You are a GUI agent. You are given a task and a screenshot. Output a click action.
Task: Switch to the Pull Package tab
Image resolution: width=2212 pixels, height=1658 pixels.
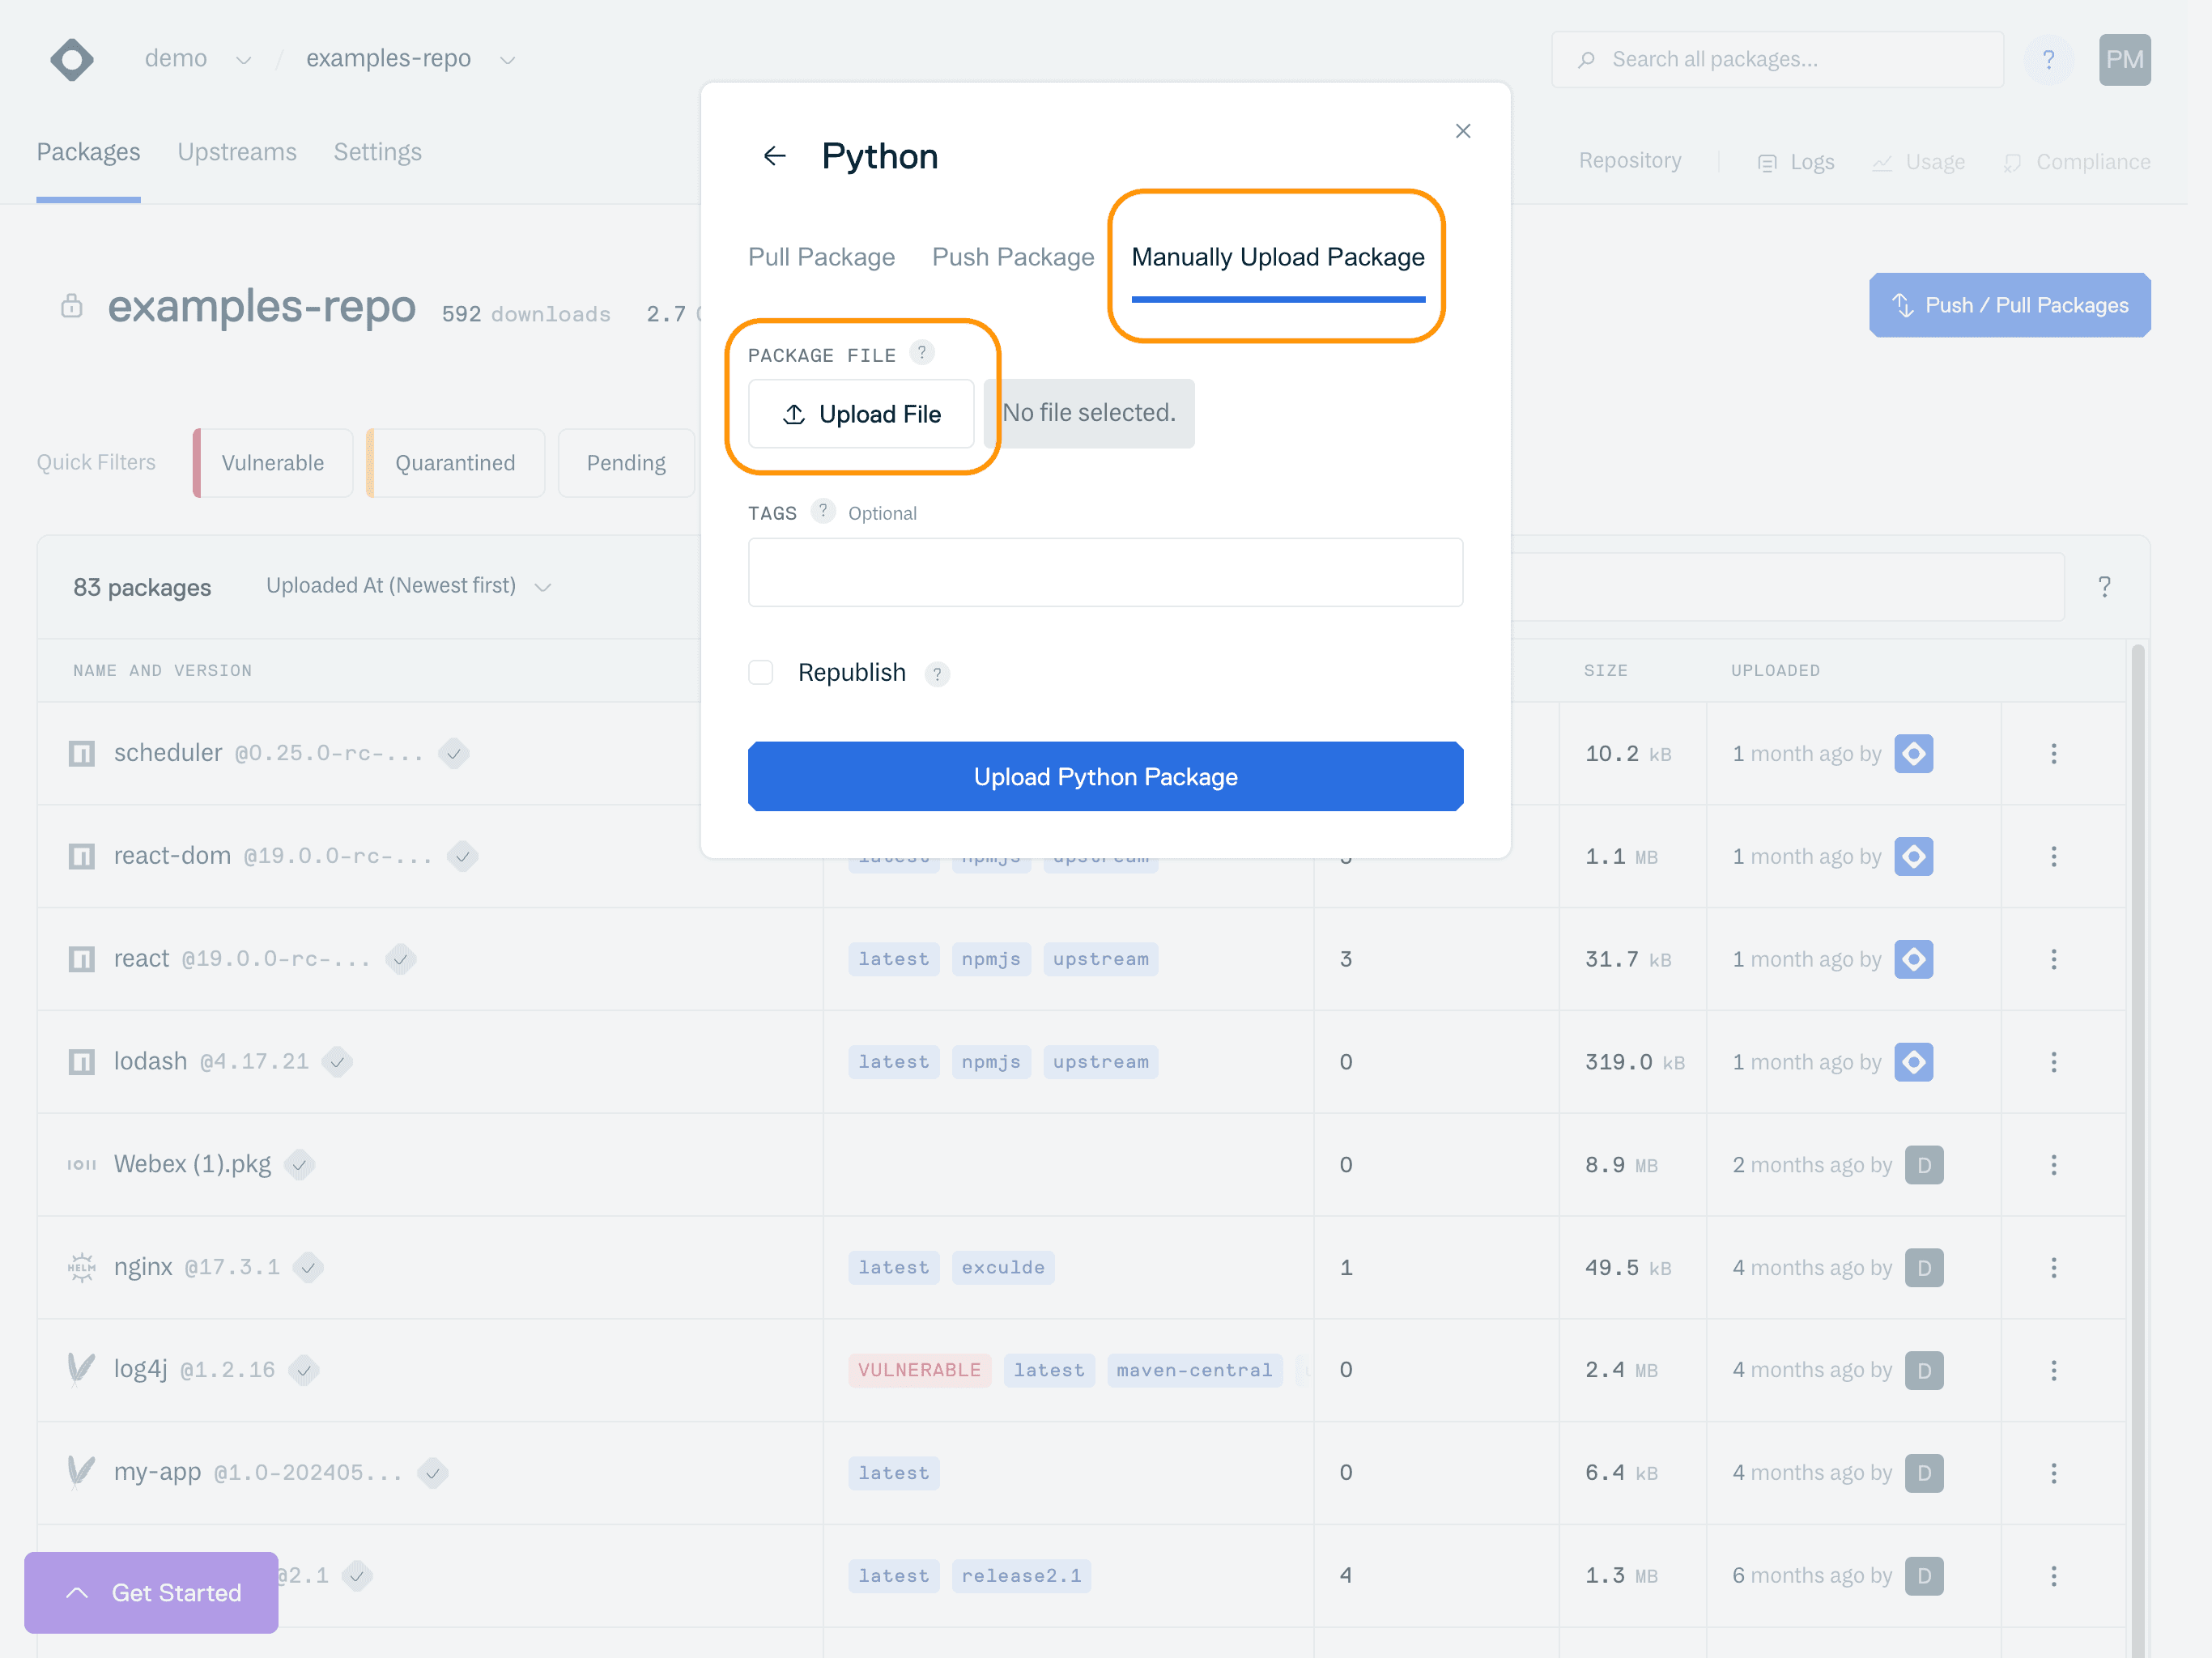(821, 257)
